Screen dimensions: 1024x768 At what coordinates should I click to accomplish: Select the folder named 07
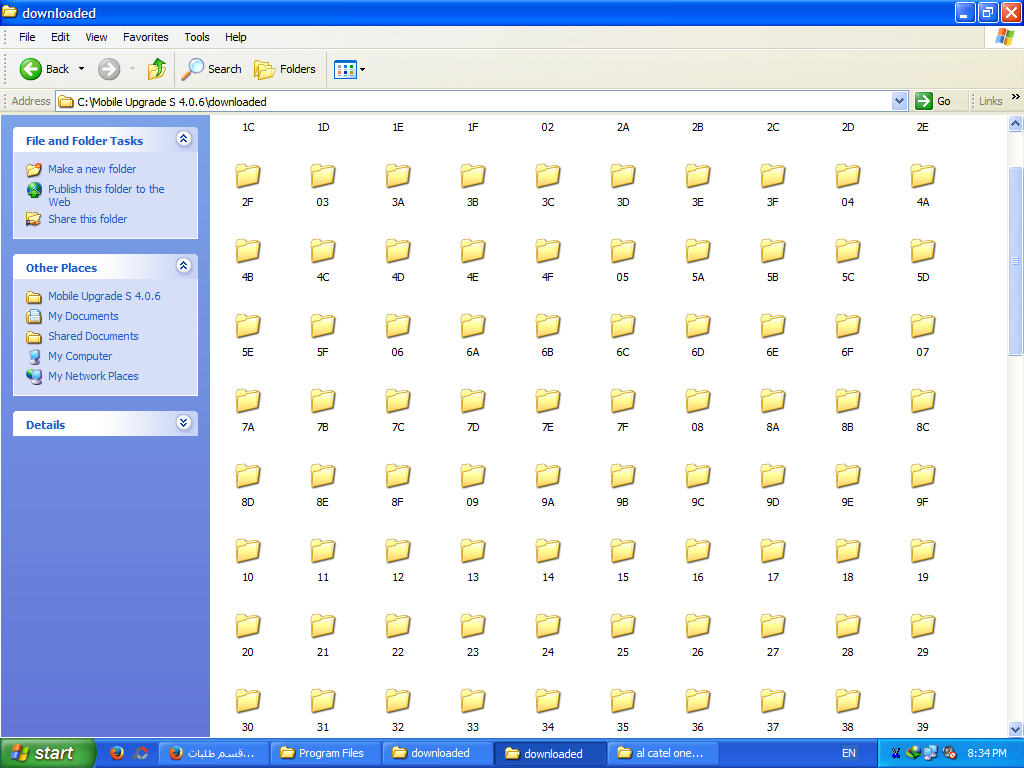923,335
